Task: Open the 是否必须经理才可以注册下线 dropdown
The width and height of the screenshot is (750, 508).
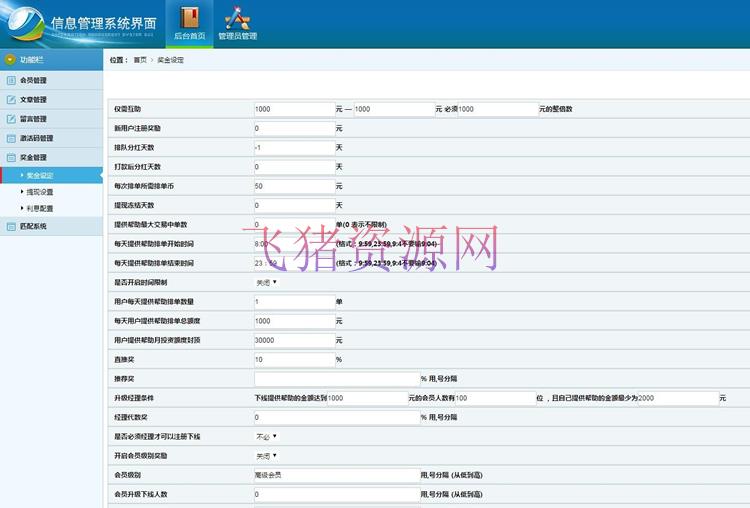Action: coord(266,436)
